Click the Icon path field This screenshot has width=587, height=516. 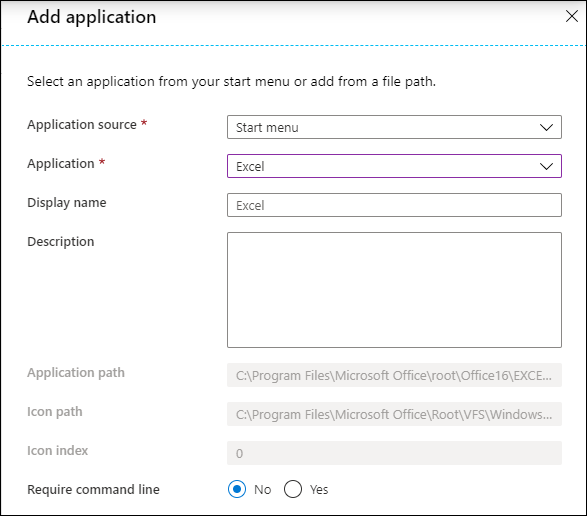point(394,414)
